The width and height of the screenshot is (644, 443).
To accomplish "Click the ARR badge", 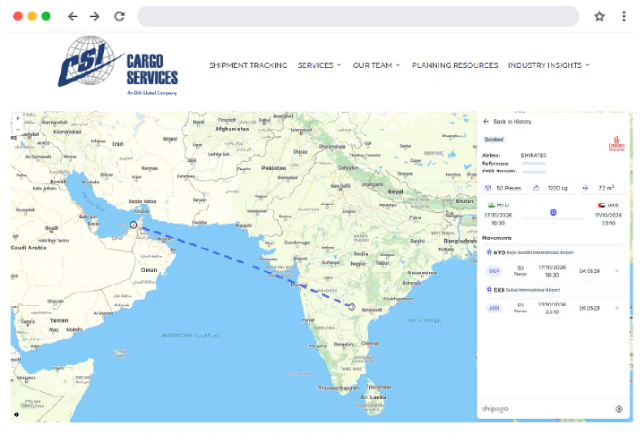I will (x=494, y=308).
